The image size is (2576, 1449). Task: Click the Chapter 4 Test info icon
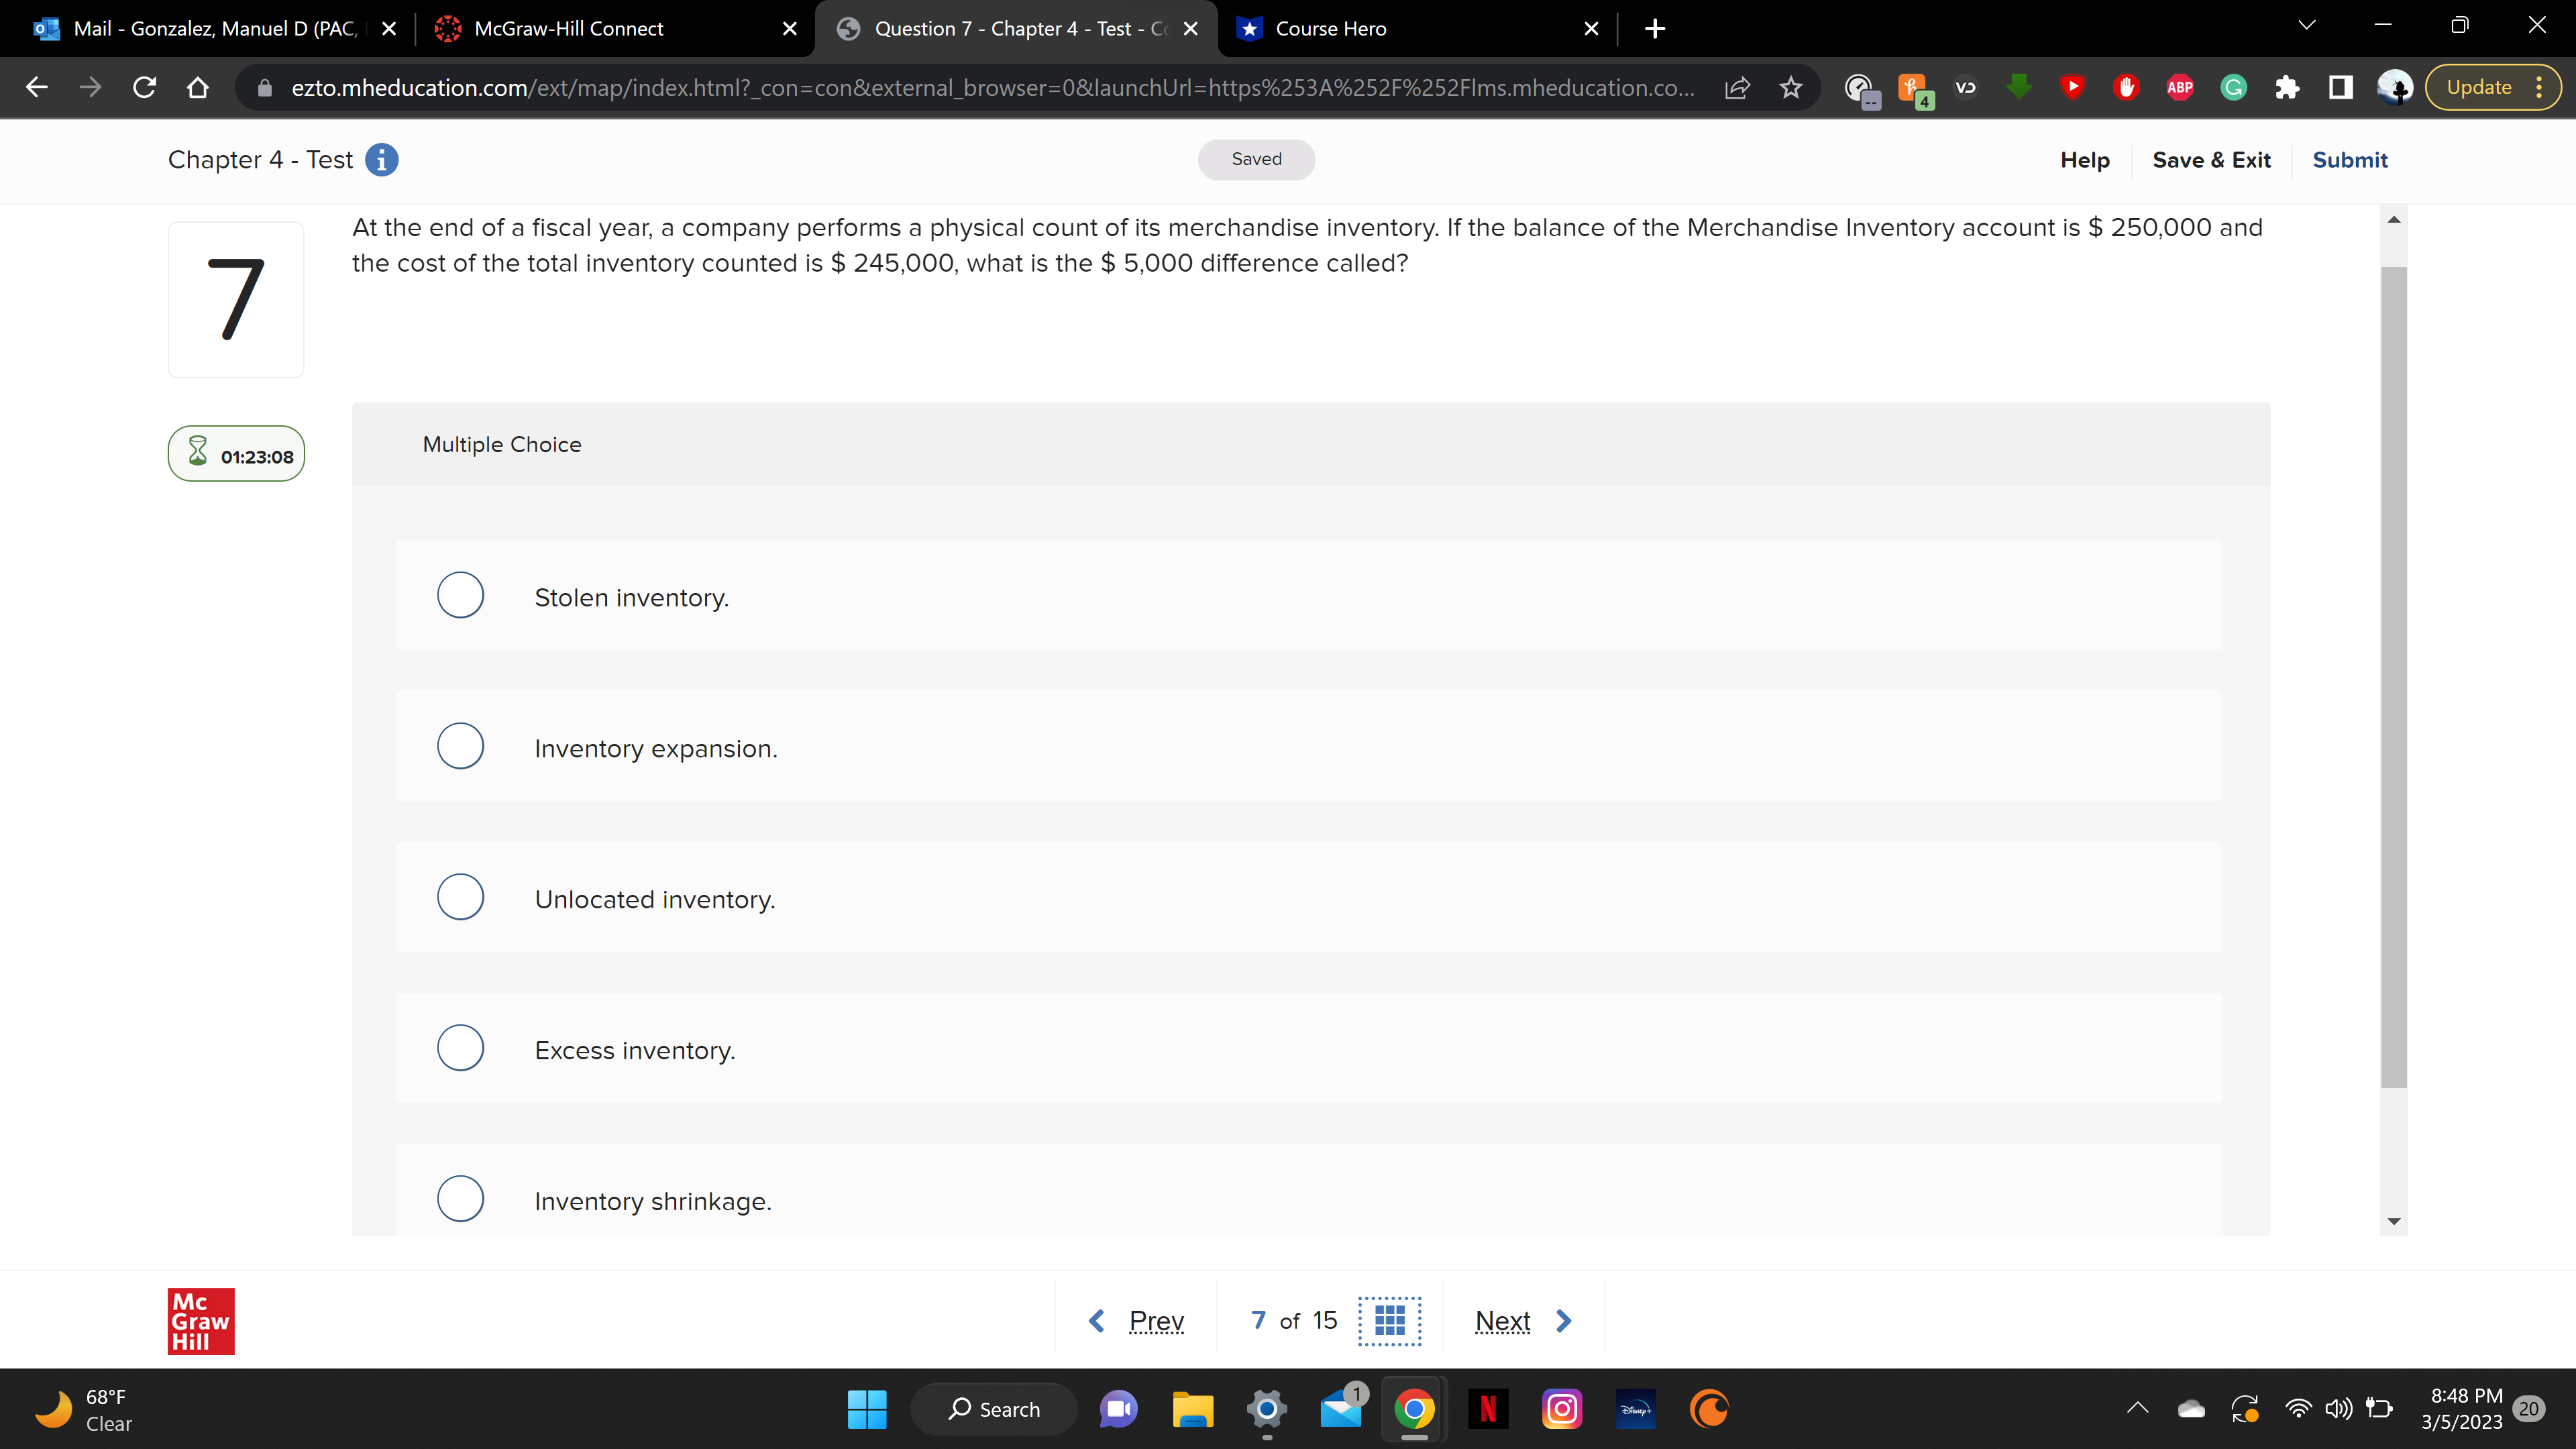(381, 160)
